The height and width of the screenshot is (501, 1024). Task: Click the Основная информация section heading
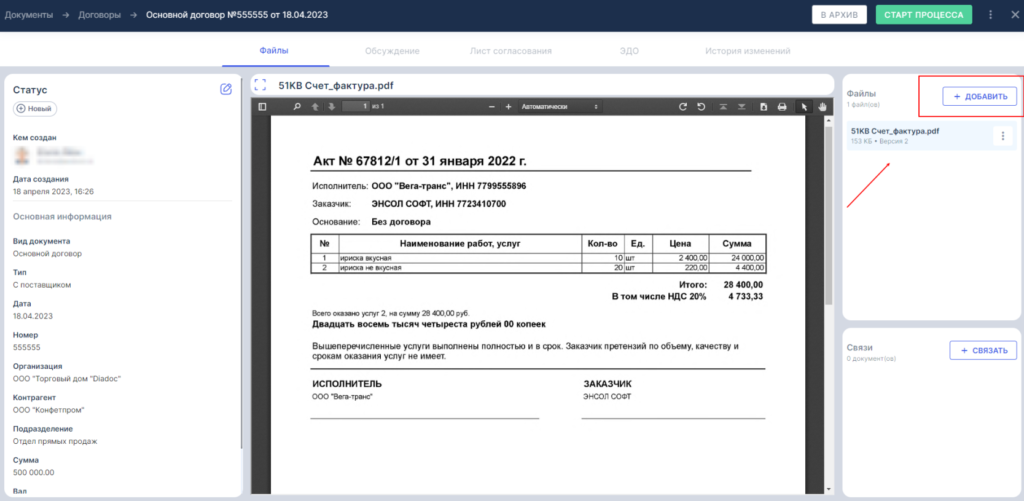tap(62, 216)
